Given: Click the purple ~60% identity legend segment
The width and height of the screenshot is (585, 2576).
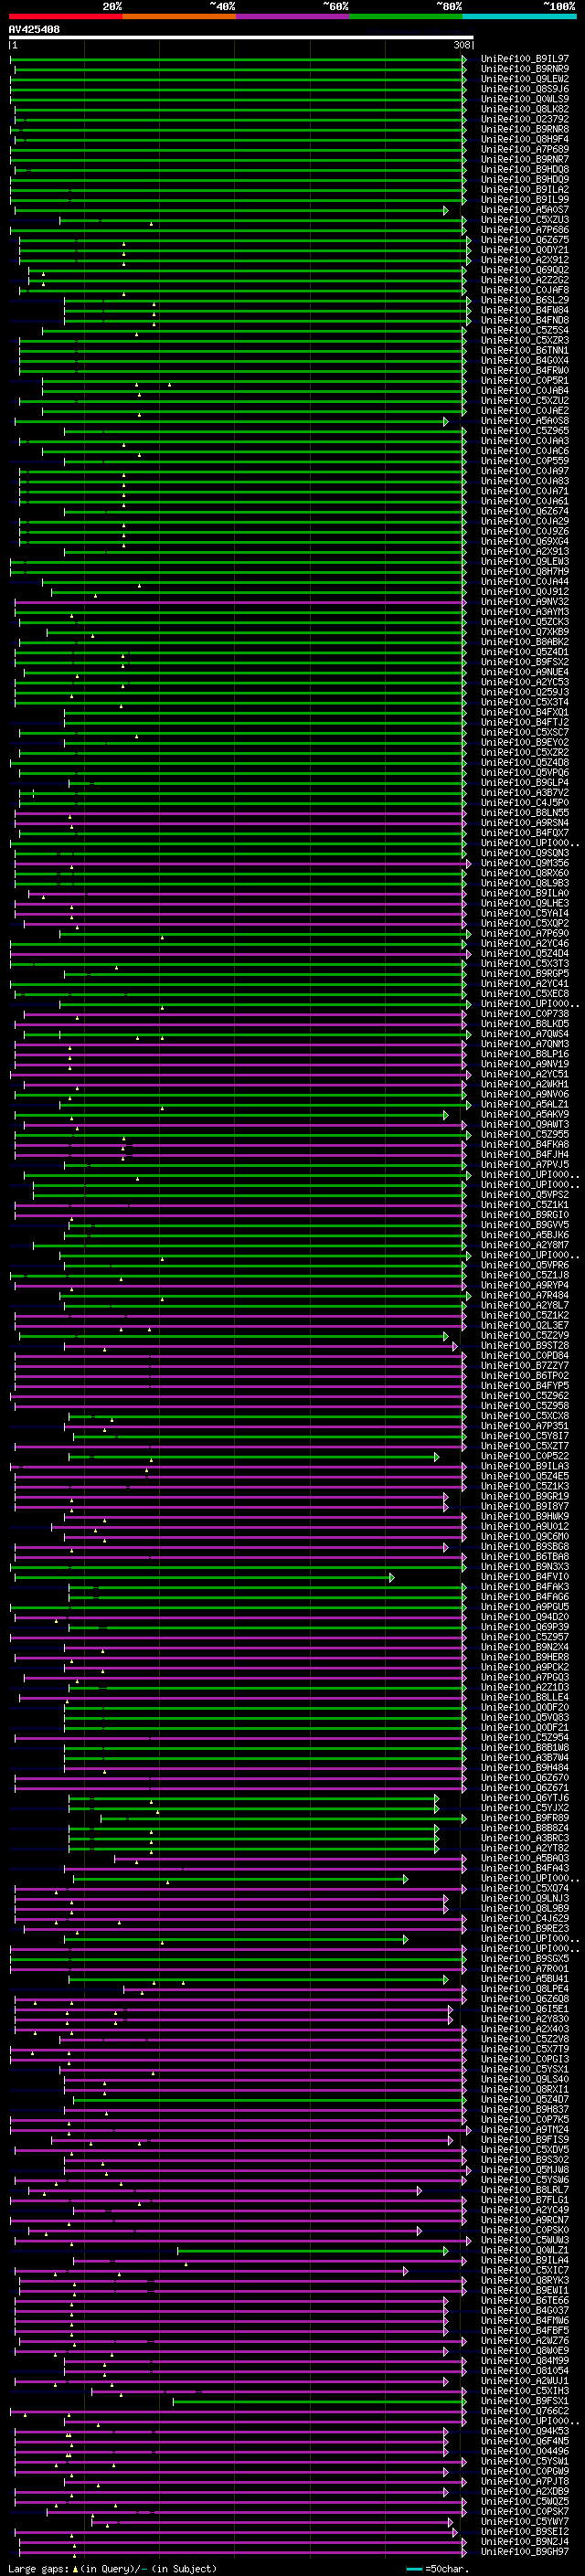Looking at the screenshot, I should click(x=293, y=16).
